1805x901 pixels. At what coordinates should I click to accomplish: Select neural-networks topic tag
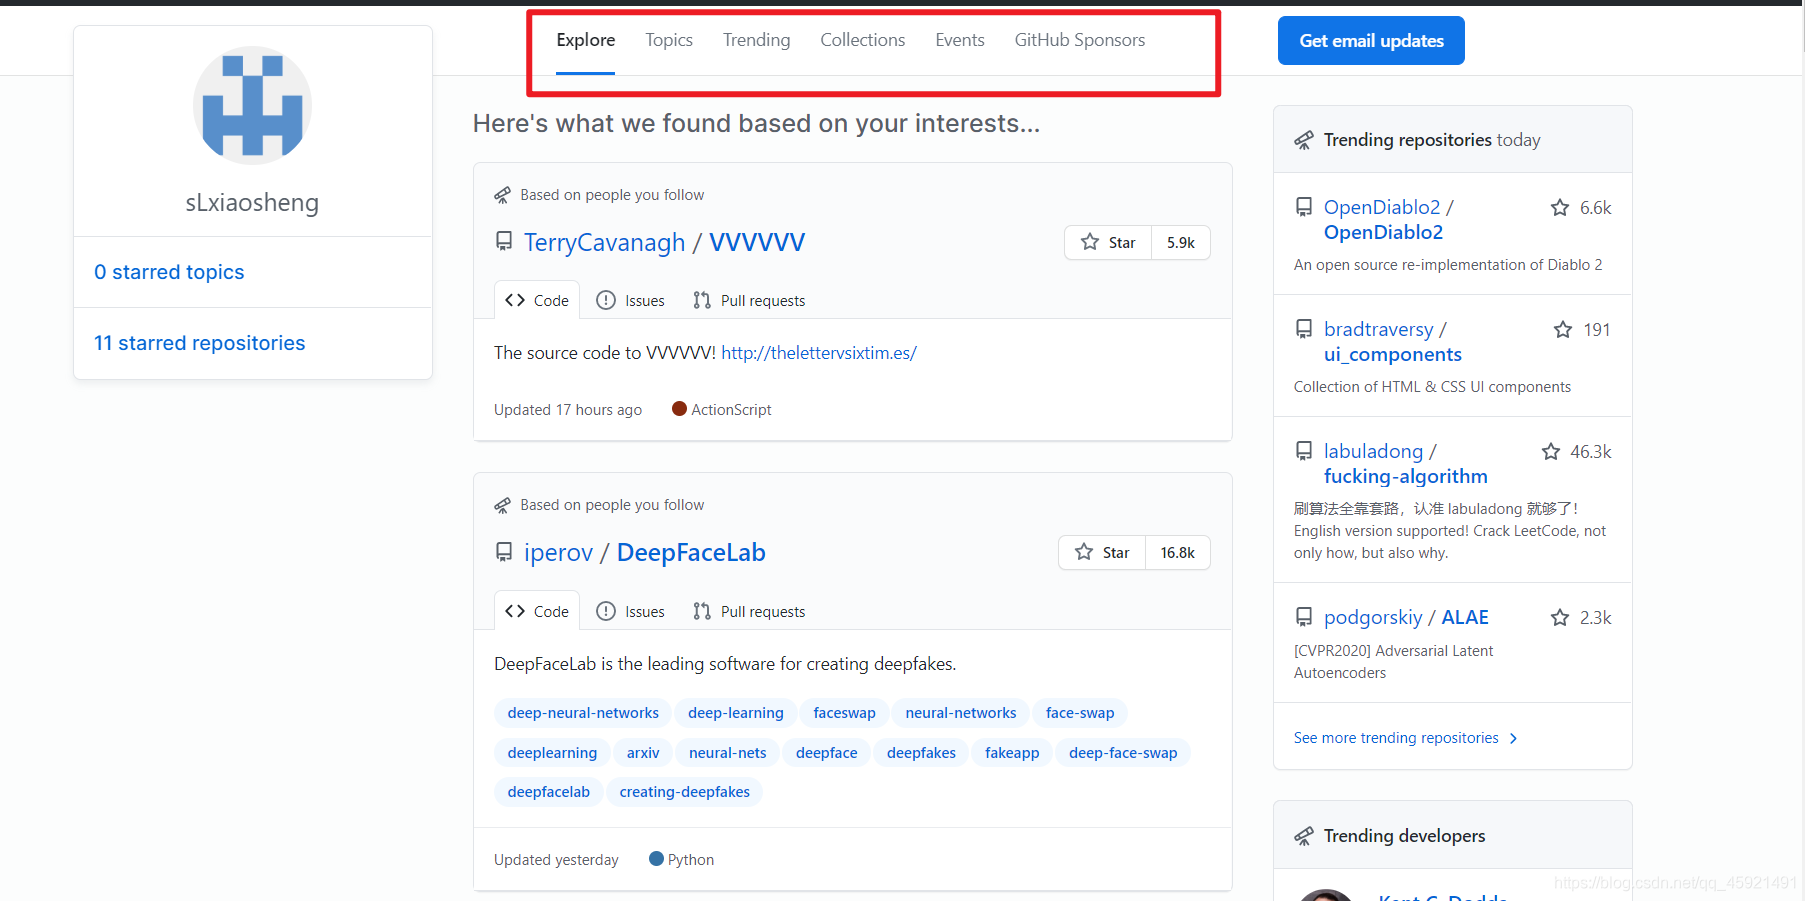(961, 713)
